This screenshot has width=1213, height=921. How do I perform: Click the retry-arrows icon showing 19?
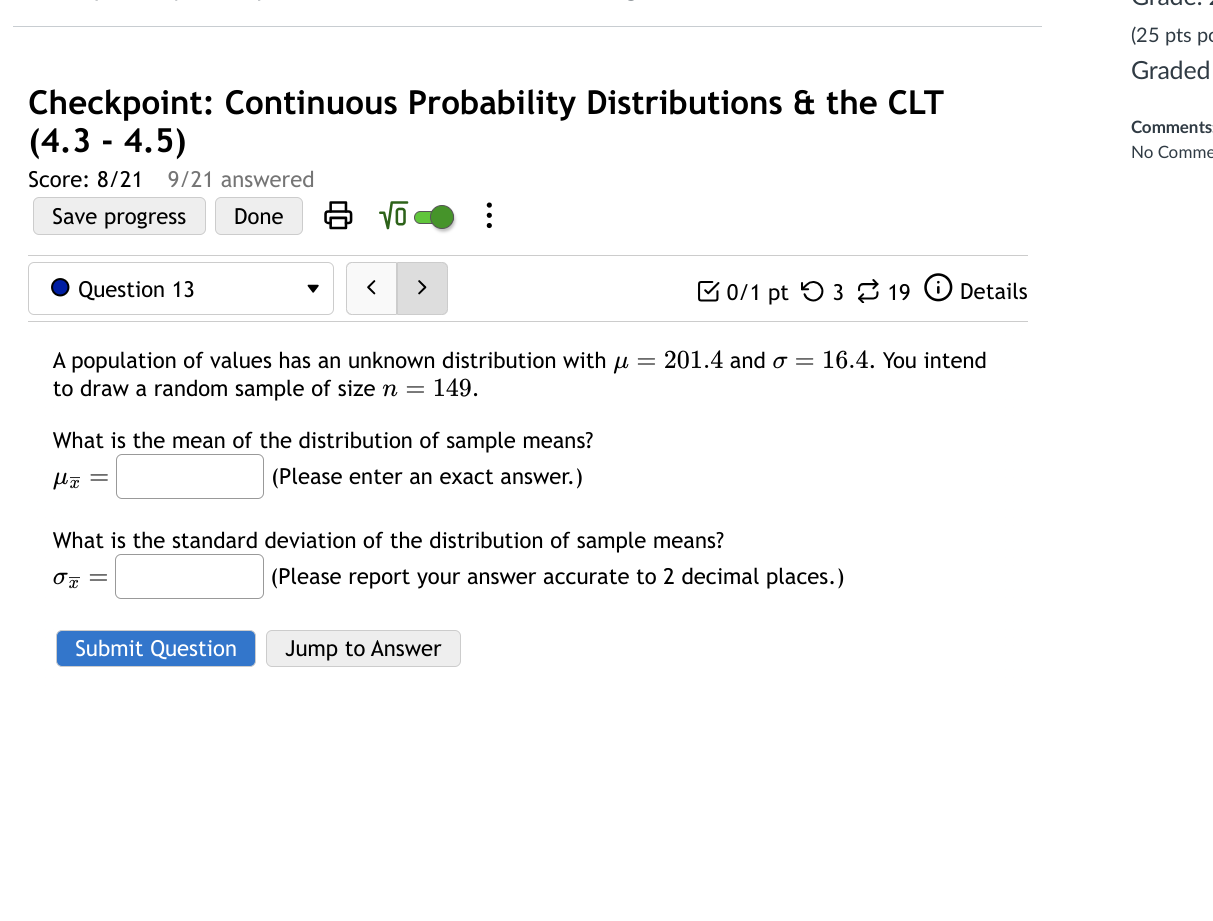(868, 291)
